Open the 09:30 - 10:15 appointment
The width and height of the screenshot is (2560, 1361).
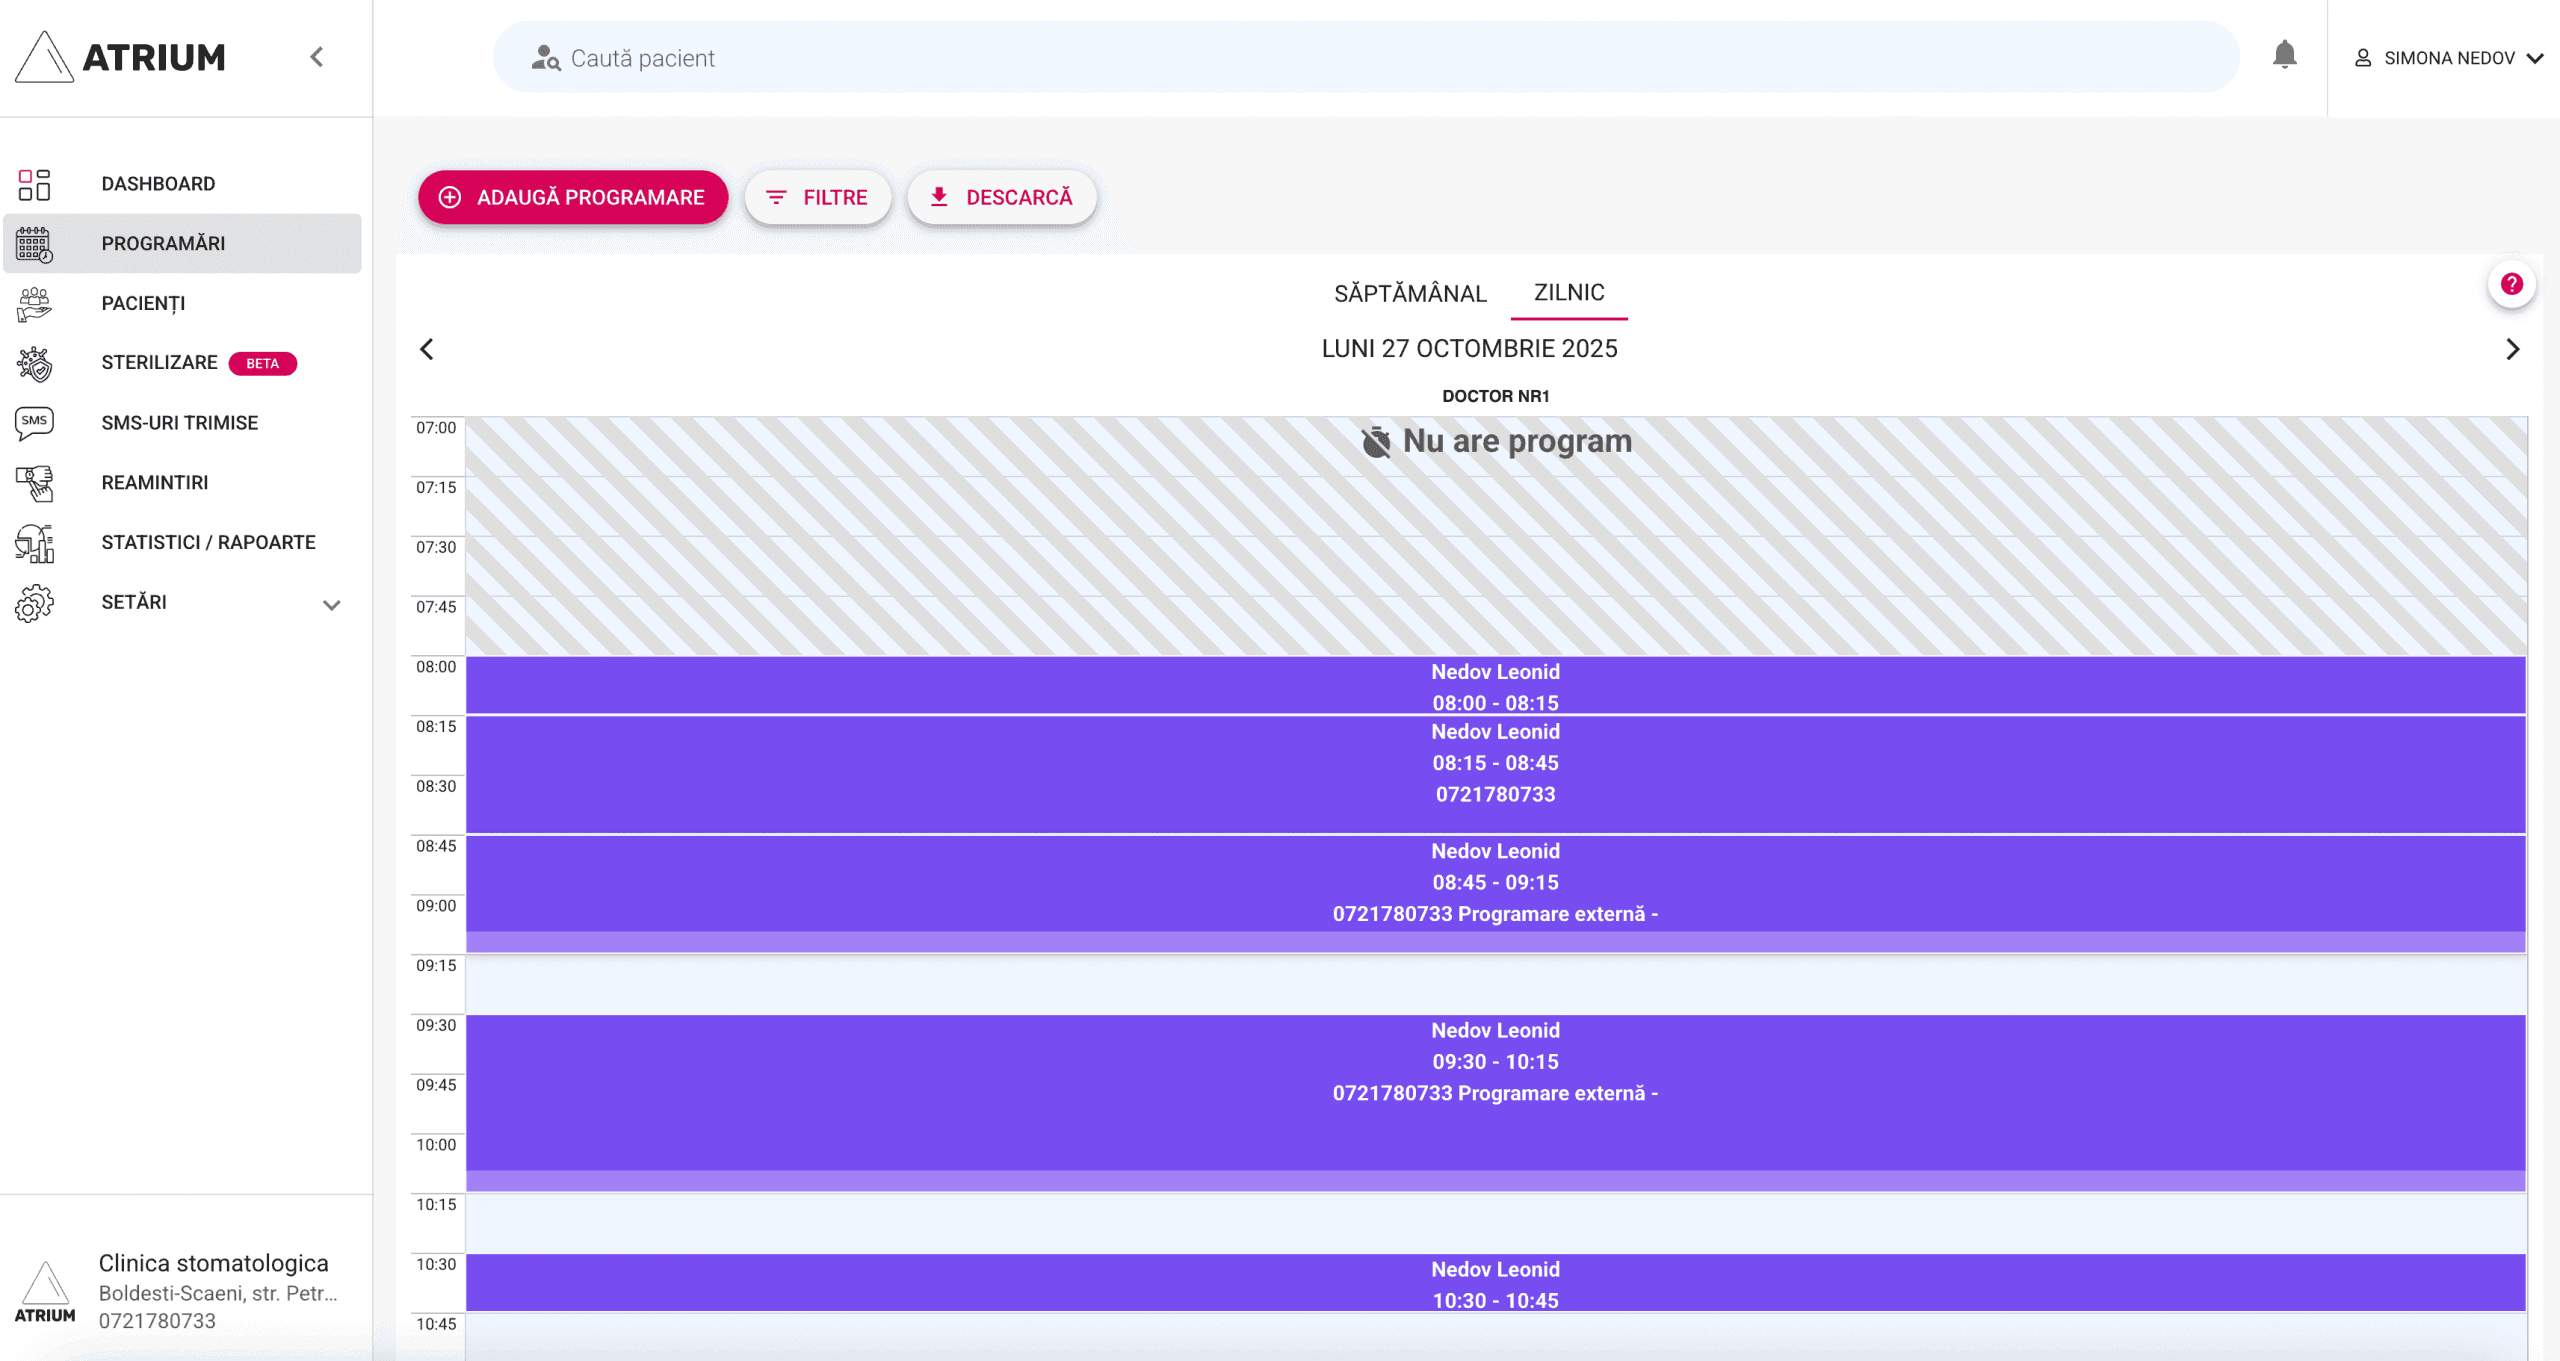click(x=1496, y=1103)
